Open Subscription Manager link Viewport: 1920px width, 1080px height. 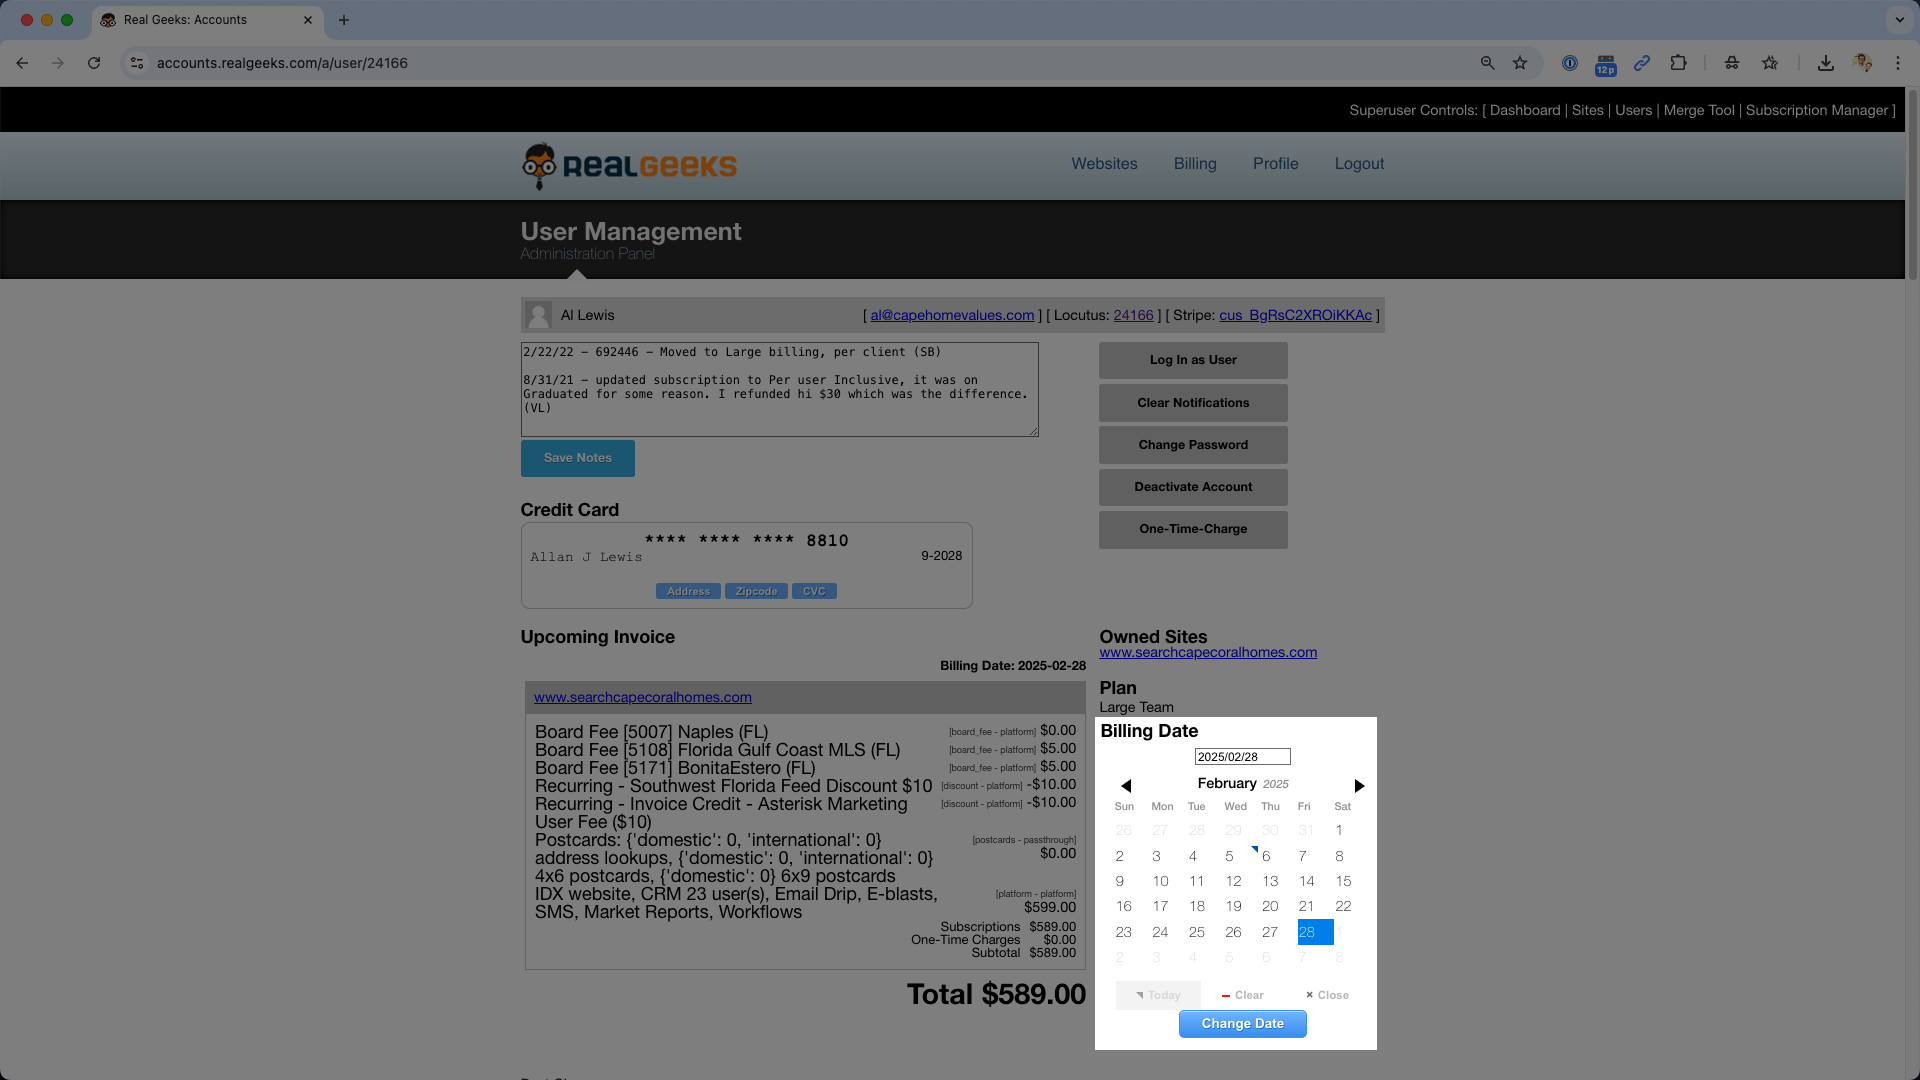pos(1817,110)
